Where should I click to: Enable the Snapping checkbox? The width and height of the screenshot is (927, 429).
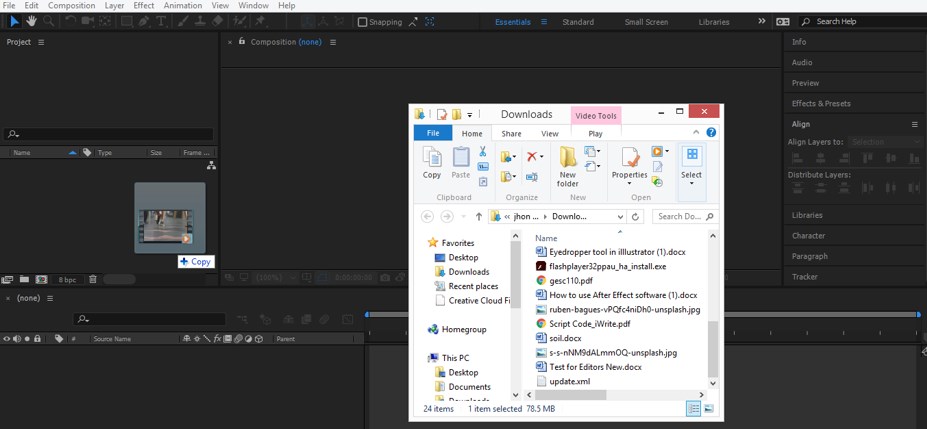pos(362,21)
